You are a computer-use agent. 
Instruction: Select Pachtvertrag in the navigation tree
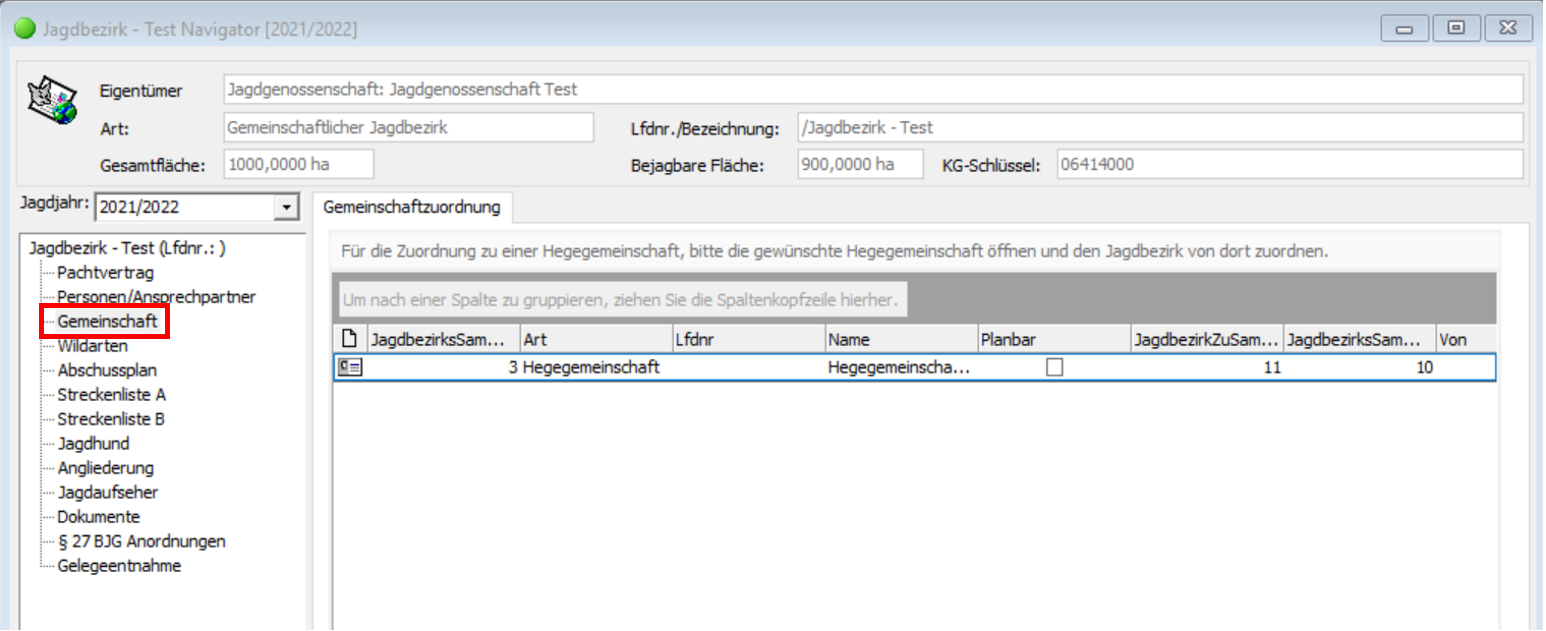tap(105, 272)
